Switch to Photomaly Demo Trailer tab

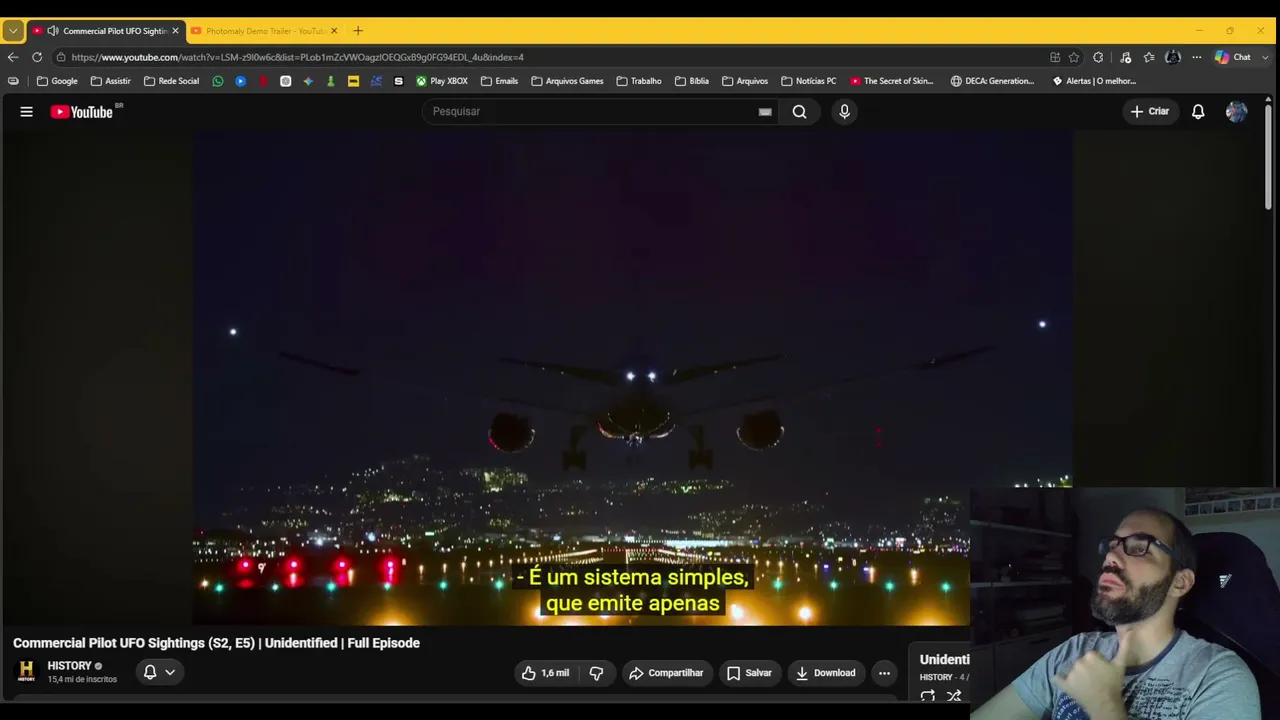point(264,31)
